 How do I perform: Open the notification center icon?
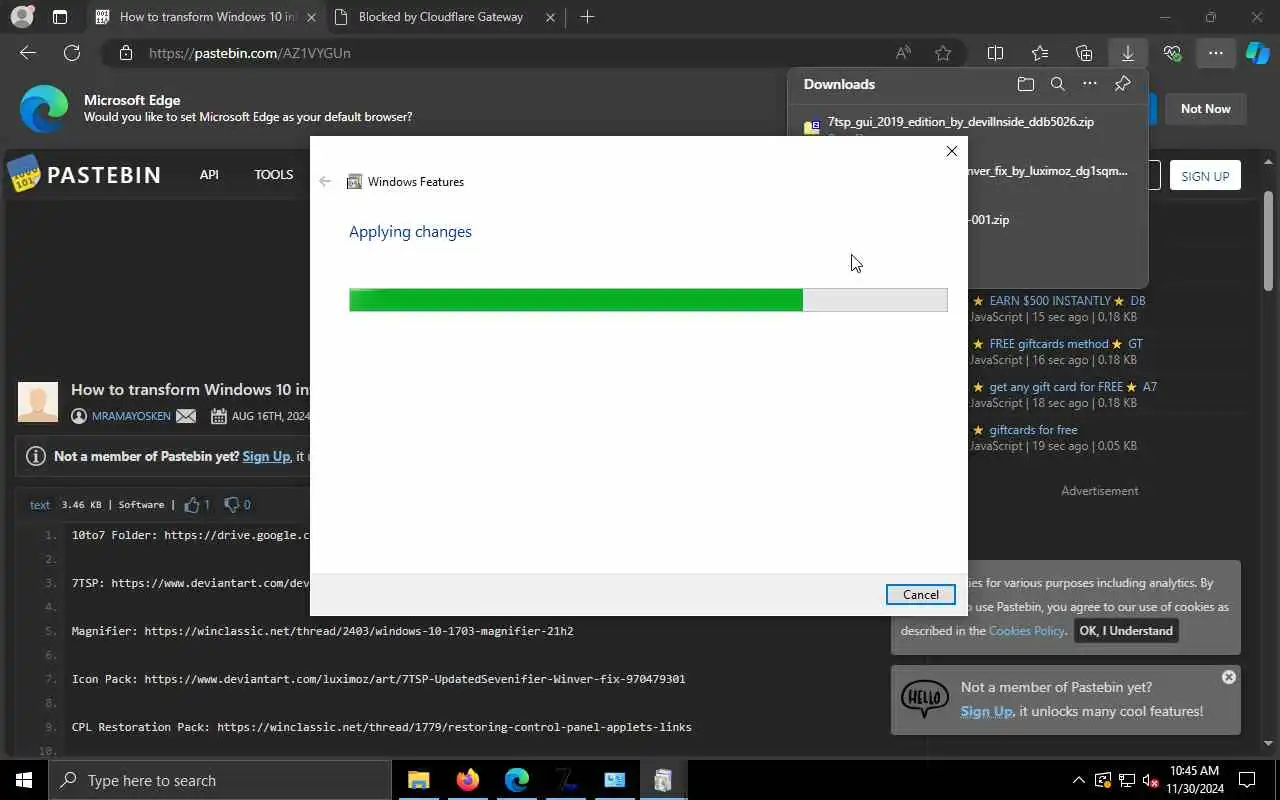coord(1247,780)
